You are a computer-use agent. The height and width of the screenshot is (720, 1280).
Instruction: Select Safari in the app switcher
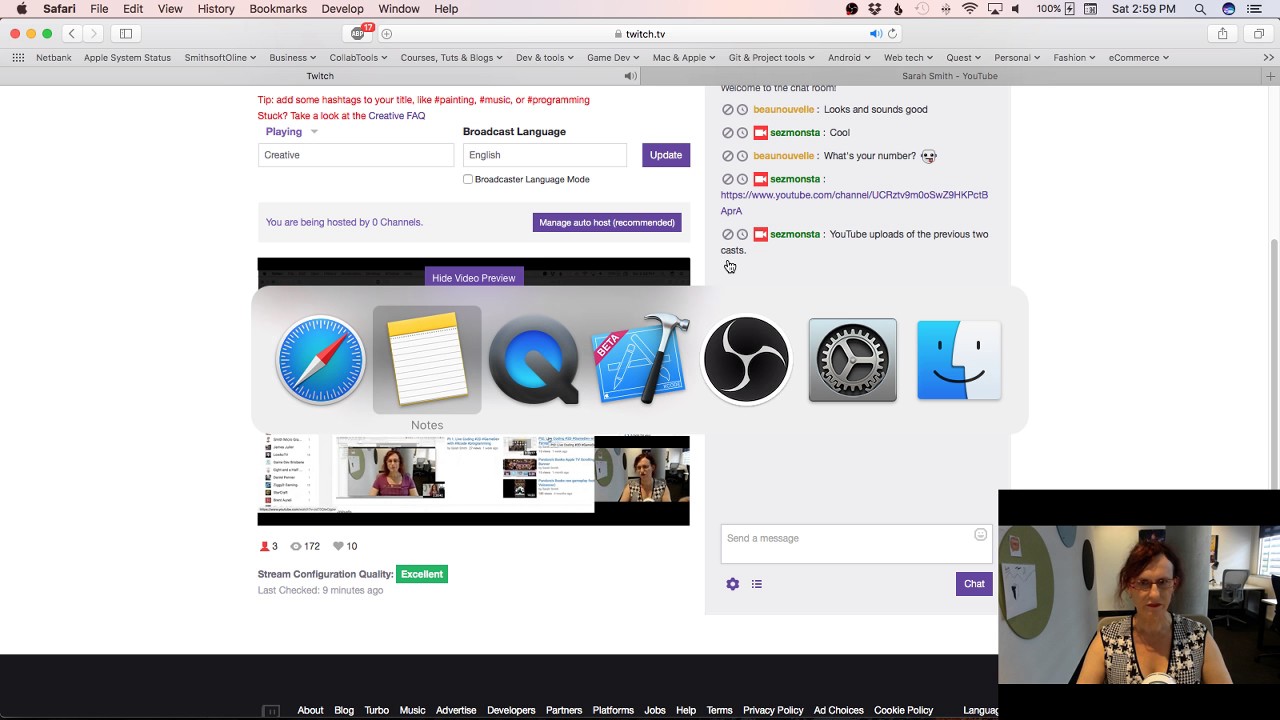321,360
